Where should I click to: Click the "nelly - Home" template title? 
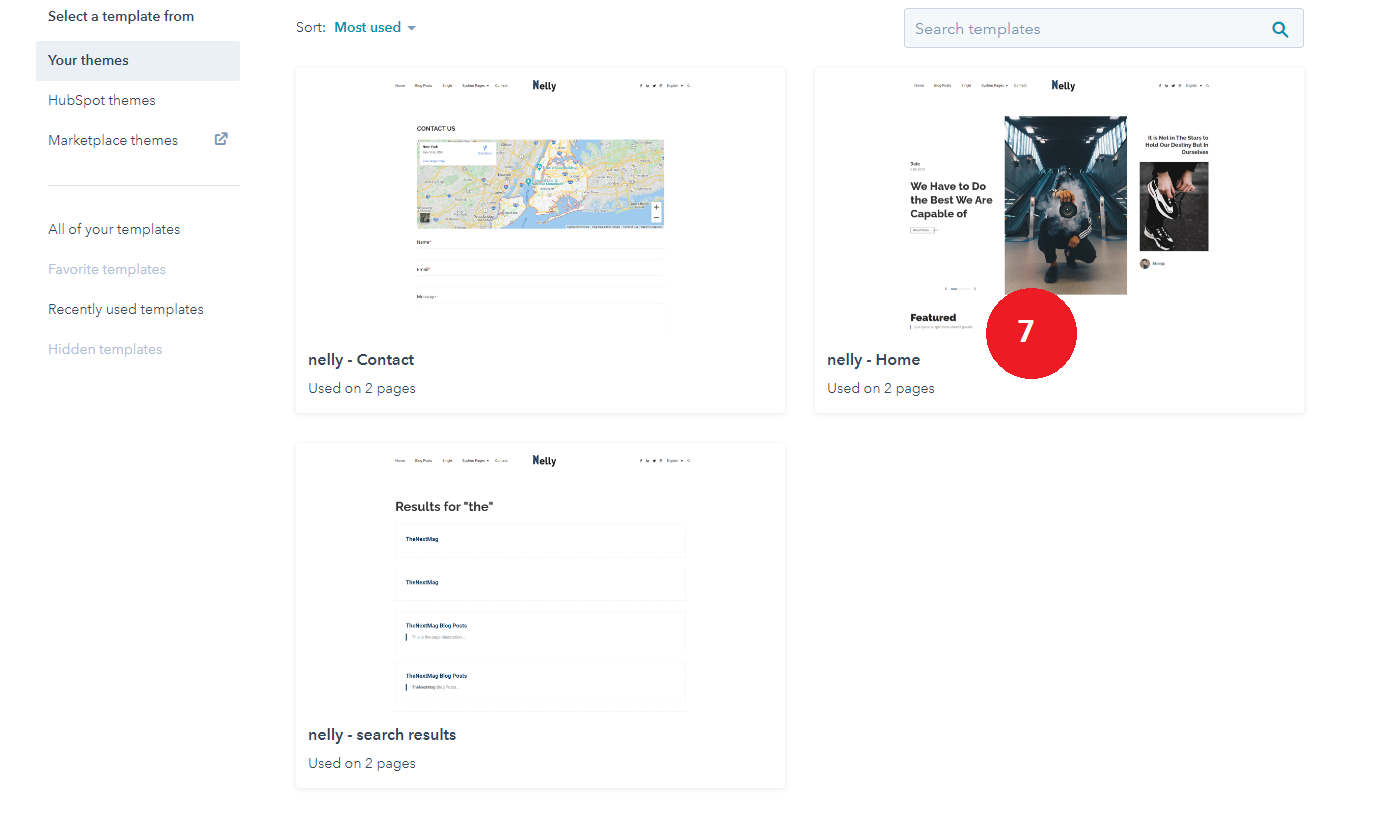pos(873,360)
